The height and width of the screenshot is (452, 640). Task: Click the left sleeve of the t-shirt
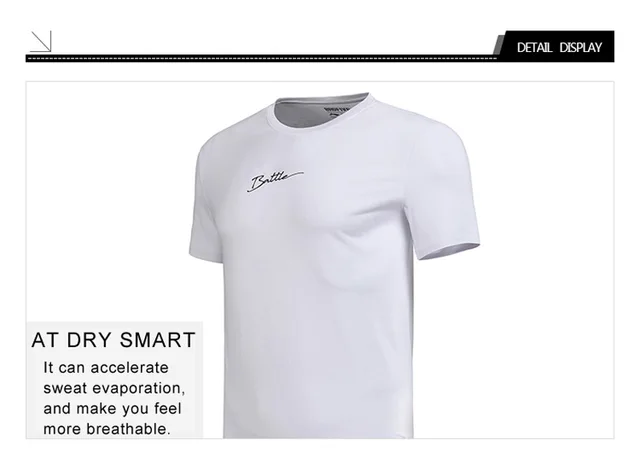[207, 204]
